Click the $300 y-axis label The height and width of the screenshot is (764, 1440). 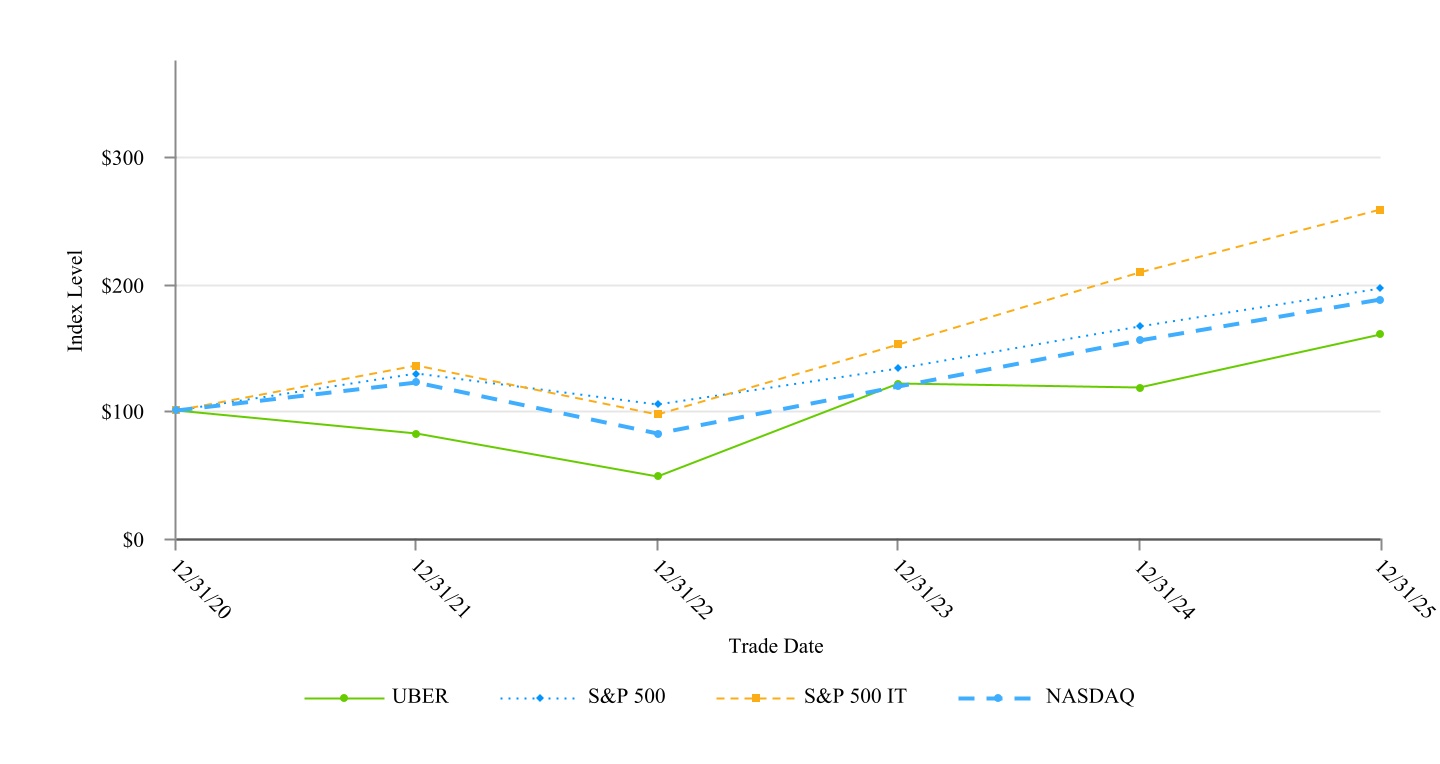(x=123, y=158)
